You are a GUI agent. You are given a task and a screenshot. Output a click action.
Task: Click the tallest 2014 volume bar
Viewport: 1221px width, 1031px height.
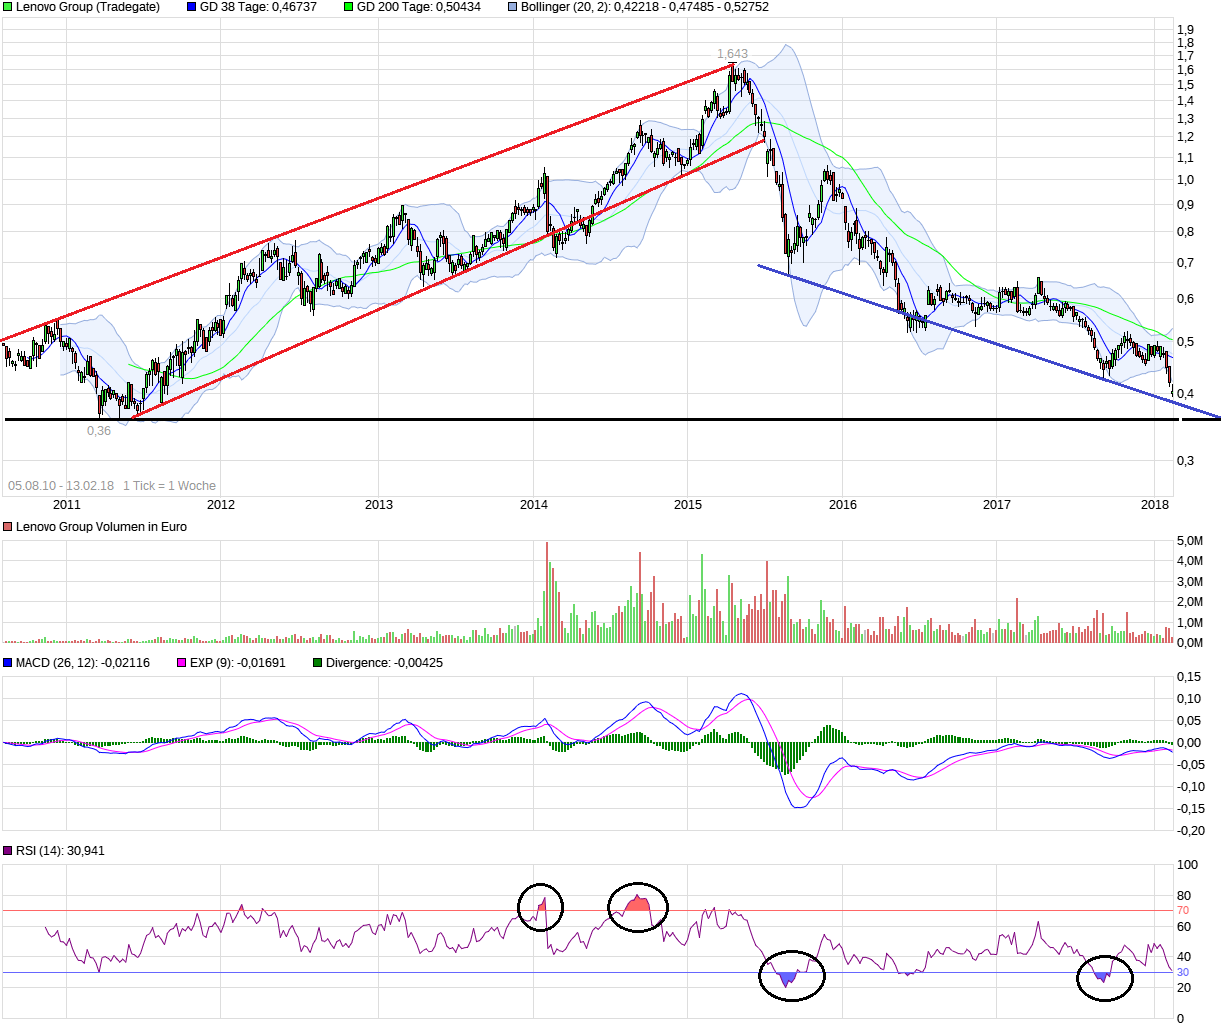pyautogui.click(x=547, y=592)
